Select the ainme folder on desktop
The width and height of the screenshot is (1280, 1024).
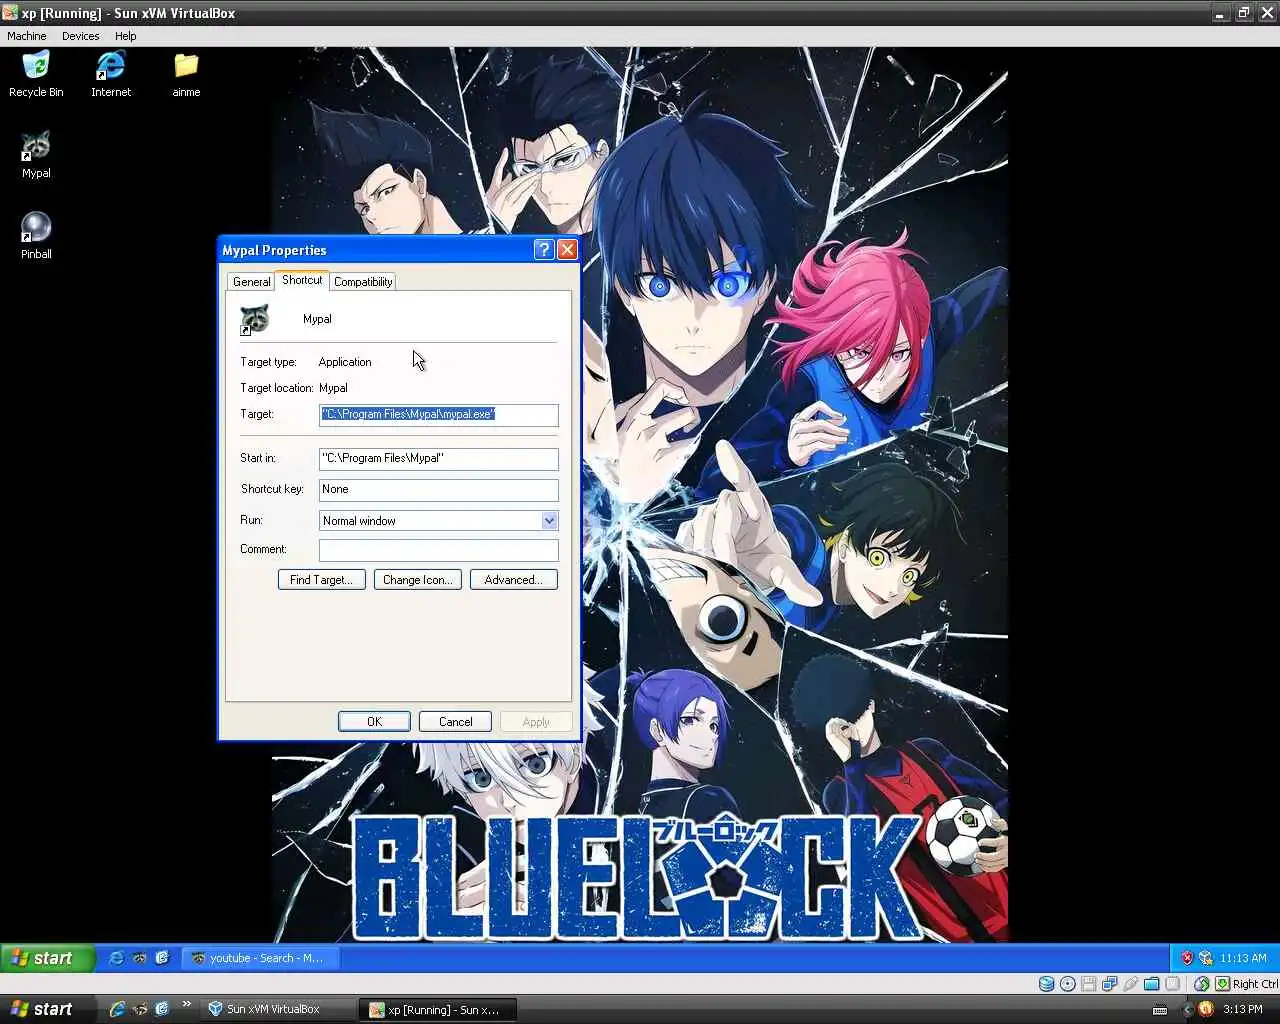186,74
